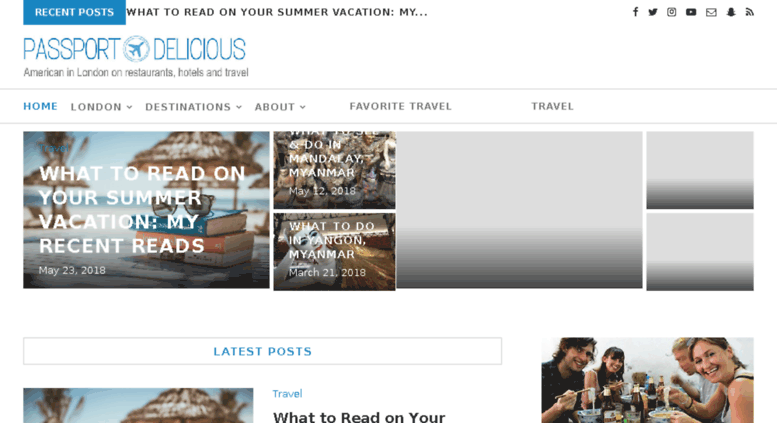
Task: Expand the About dropdown menu
Action: coord(280,107)
